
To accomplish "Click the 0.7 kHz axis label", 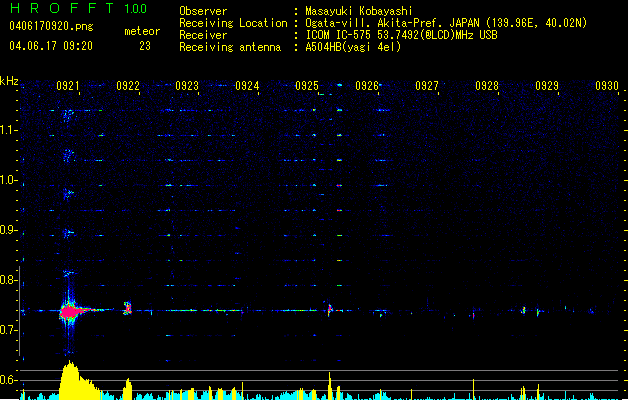I will (9, 330).
